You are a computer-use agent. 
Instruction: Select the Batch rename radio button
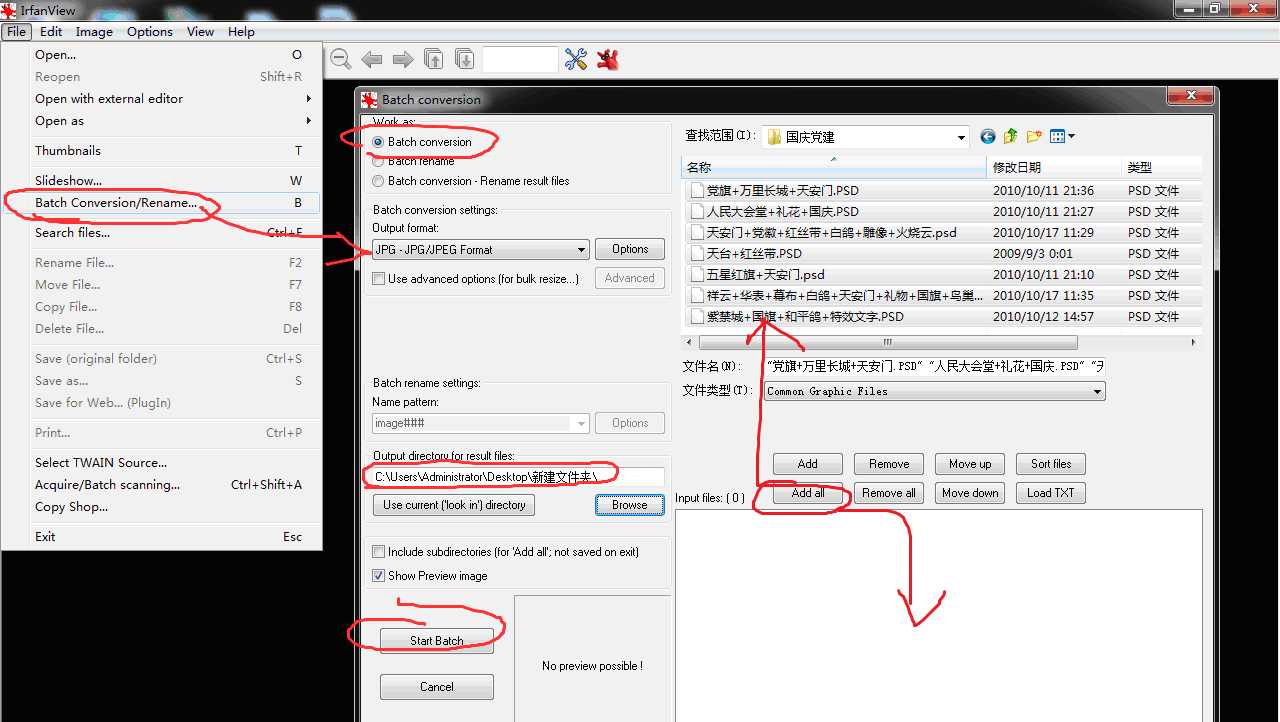point(378,161)
